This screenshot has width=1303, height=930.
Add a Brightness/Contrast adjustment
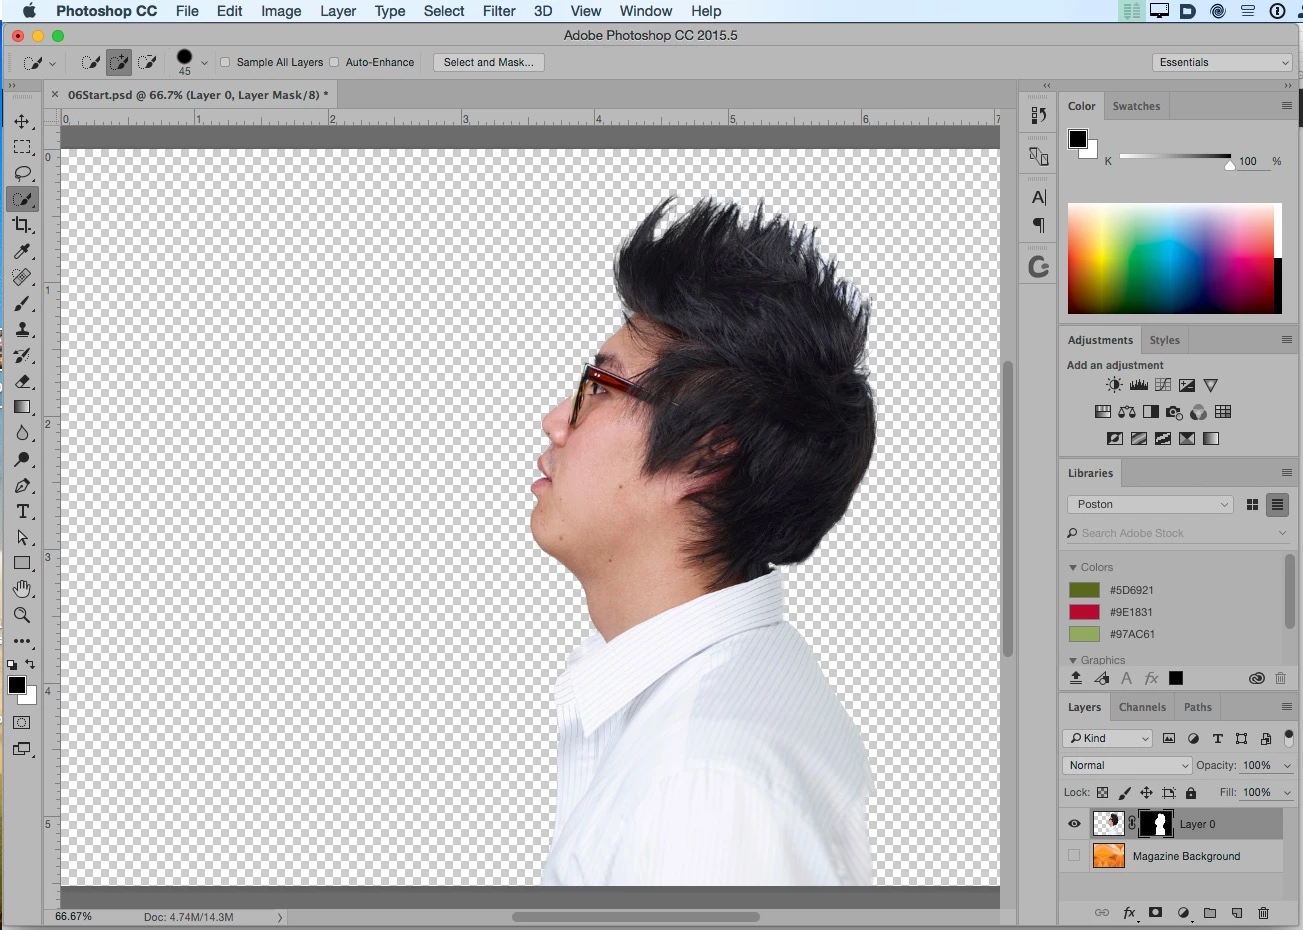click(x=1114, y=385)
